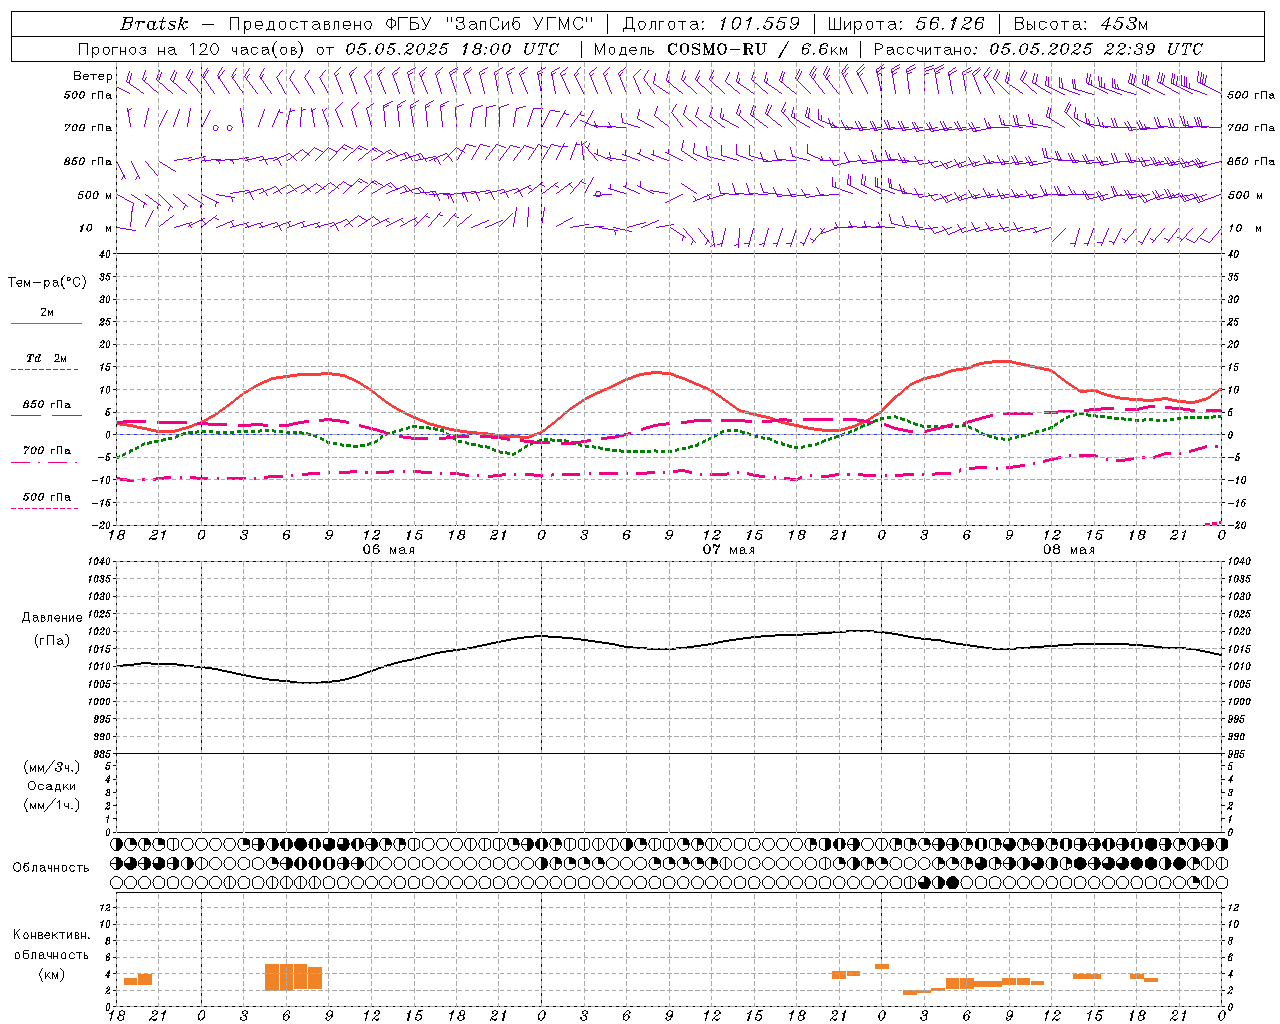Viewport: 1280px width, 1024px height.
Task: Click the 'Облачность' cloud cover label
Action: (x=51, y=868)
